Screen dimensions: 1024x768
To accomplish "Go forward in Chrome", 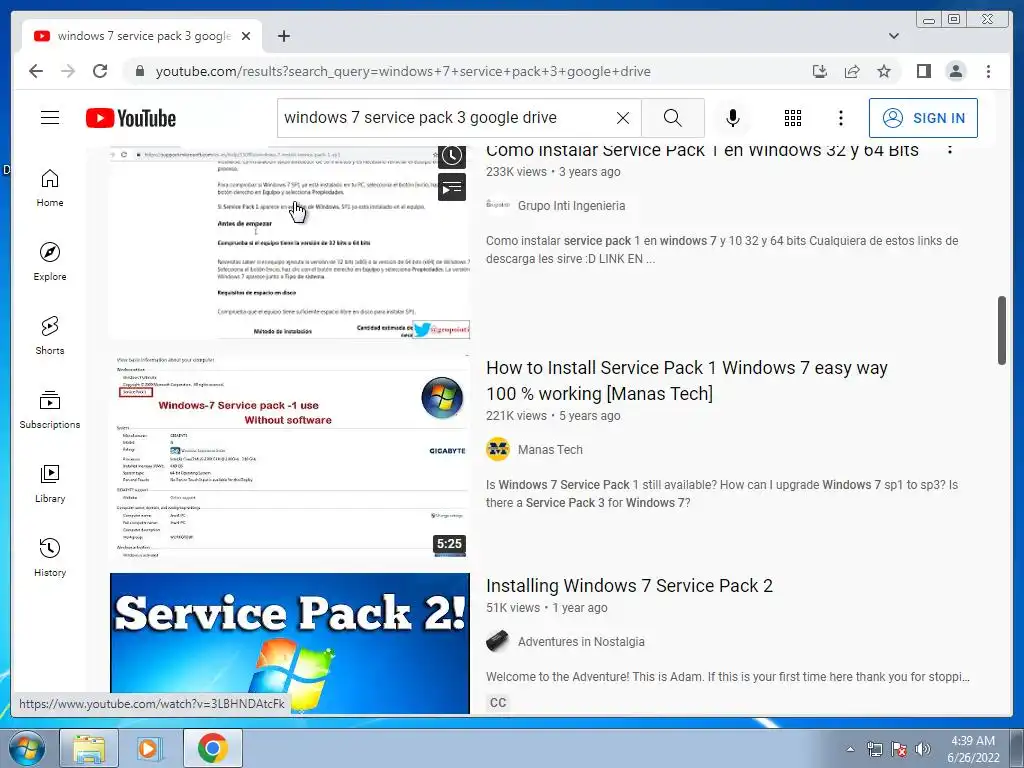I will (x=68, y=71).
